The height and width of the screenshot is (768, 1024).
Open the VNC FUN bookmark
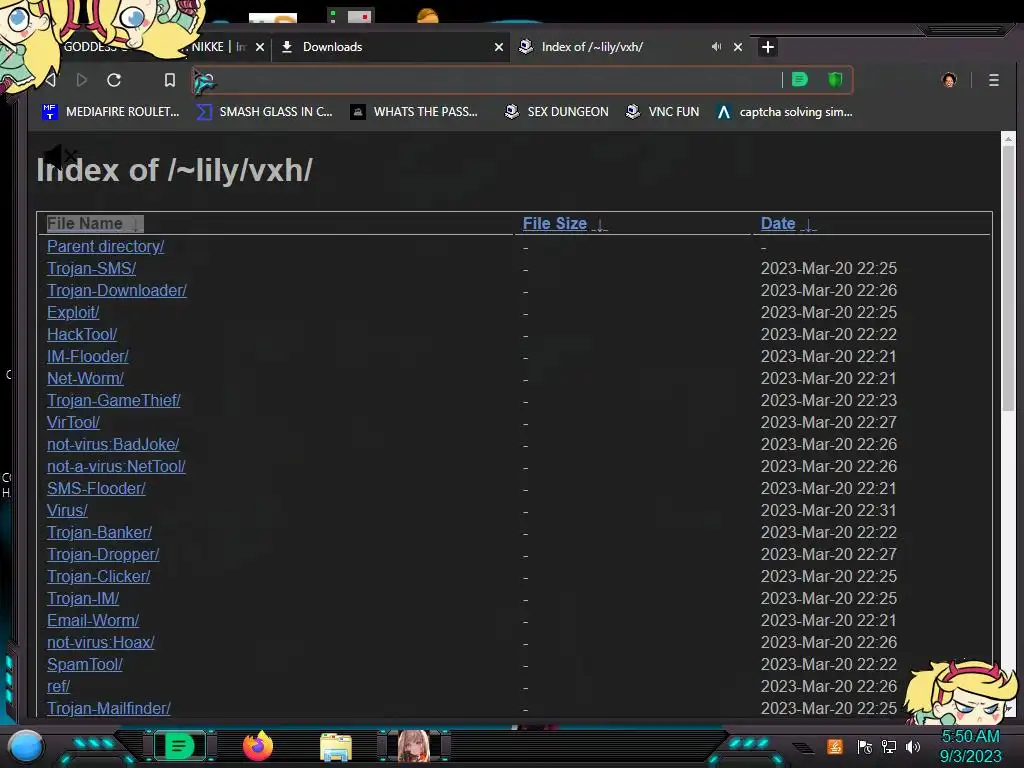click(662, 112)
